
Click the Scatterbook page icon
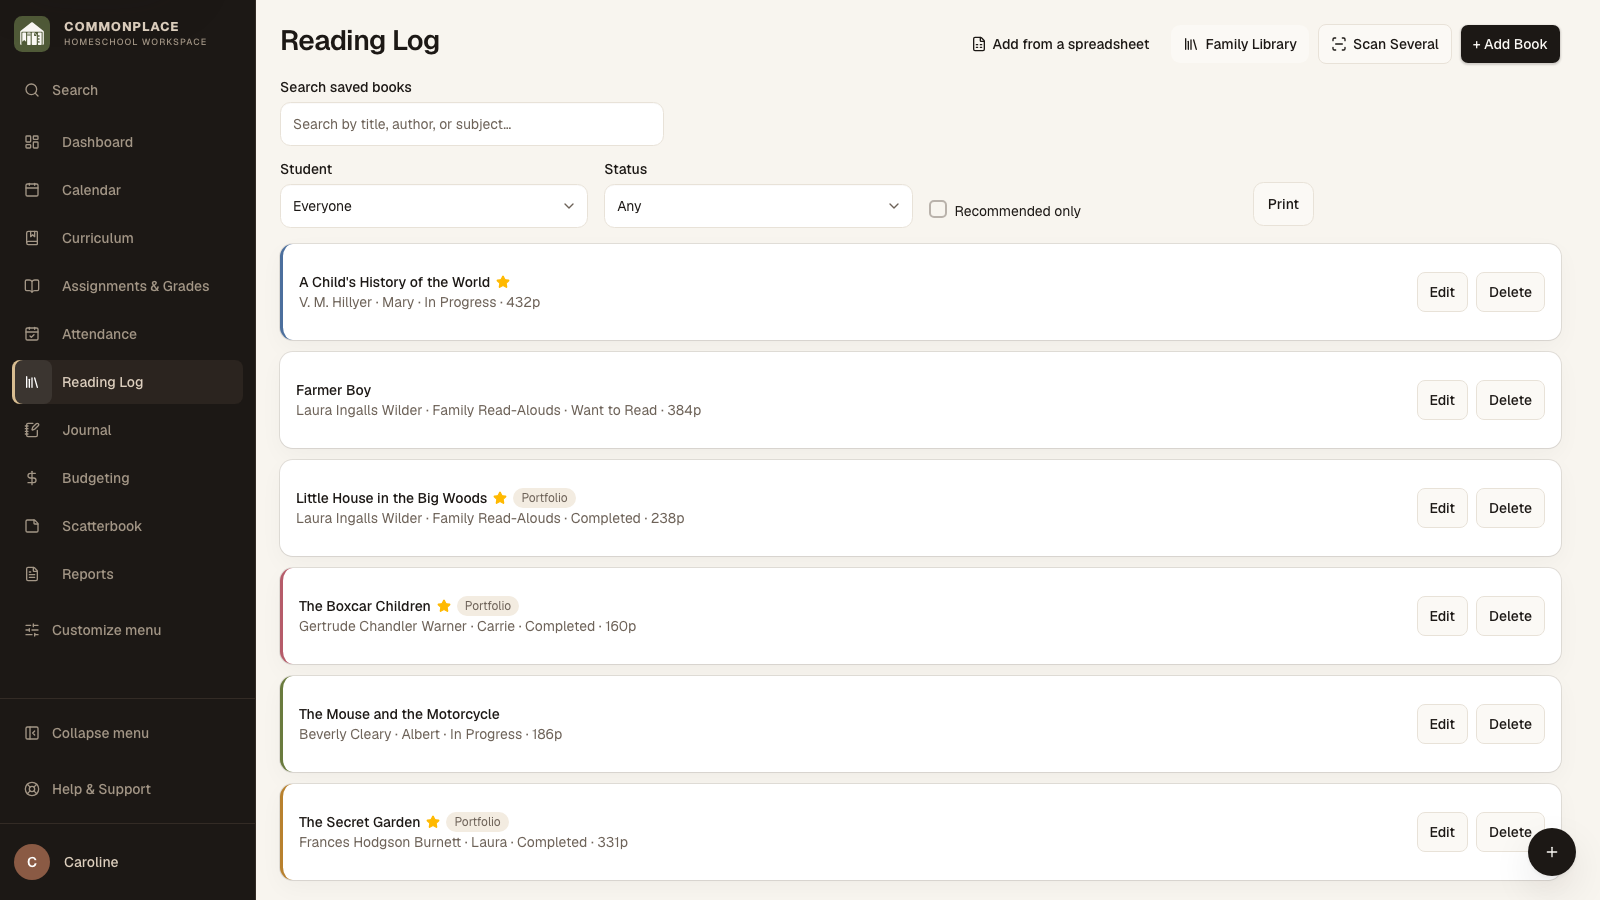pos(32,526)
